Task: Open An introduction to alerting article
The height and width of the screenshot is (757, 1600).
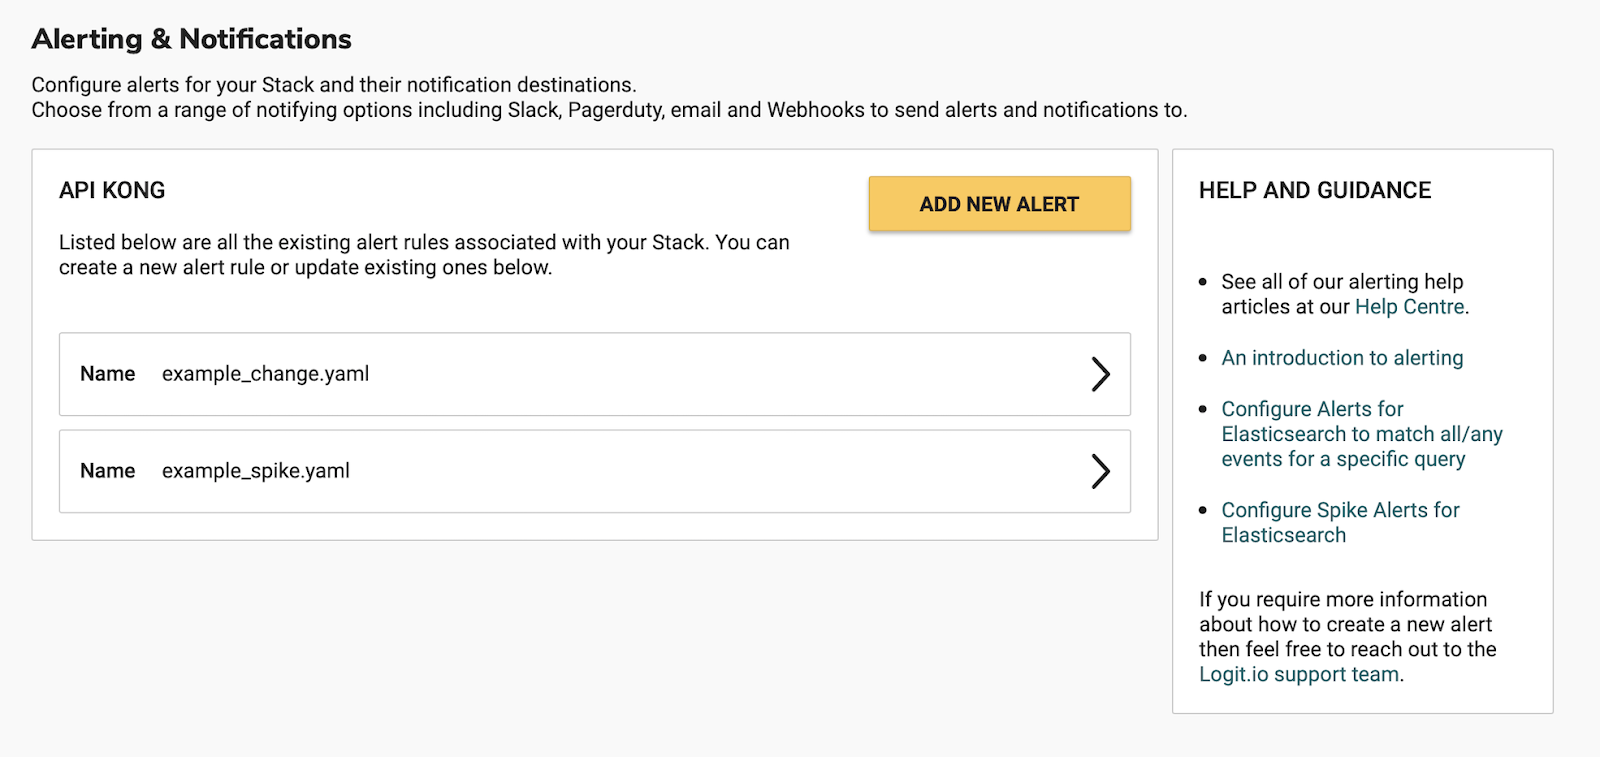Action: pyautogui.click(x=1342, y=358)
